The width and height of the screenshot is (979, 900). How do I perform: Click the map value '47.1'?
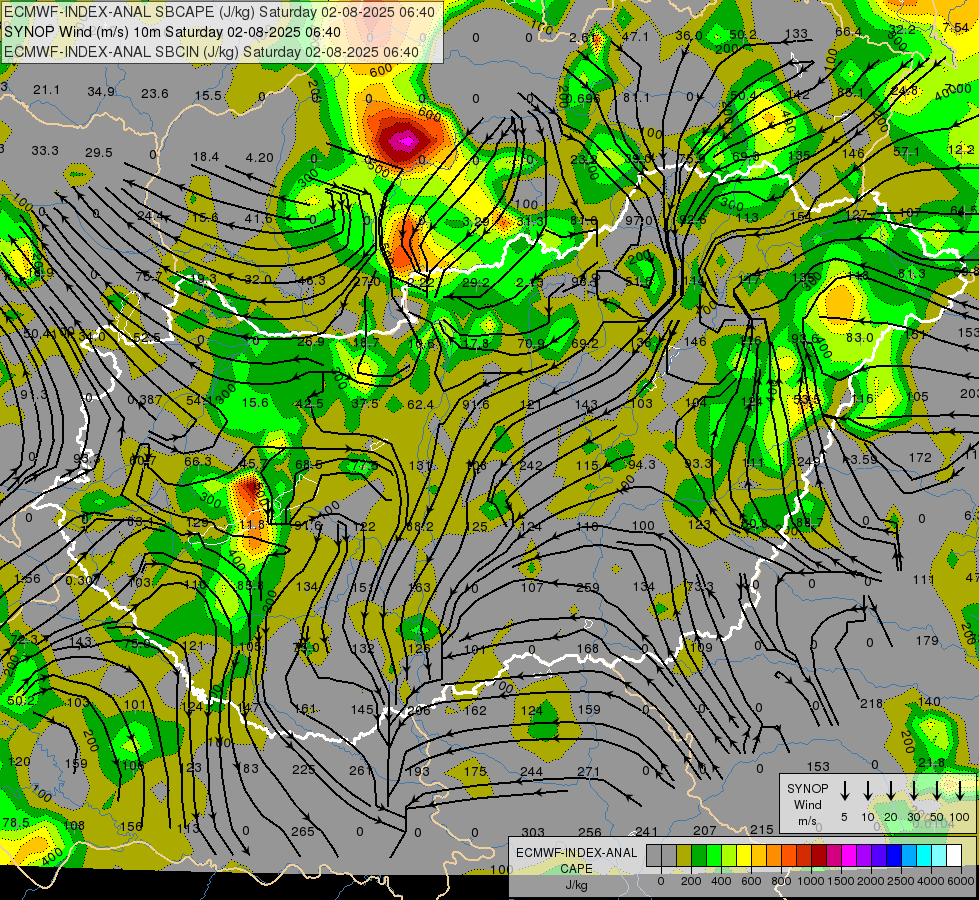coord(636,36)
